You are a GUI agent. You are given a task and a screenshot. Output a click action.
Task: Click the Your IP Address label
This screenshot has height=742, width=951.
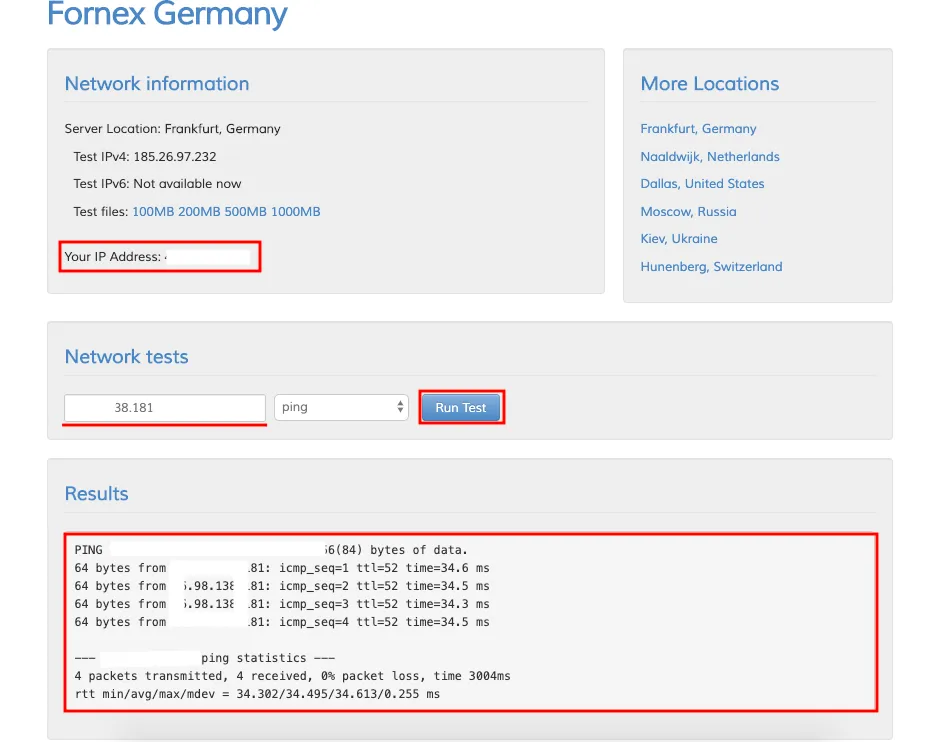[113, 257]
